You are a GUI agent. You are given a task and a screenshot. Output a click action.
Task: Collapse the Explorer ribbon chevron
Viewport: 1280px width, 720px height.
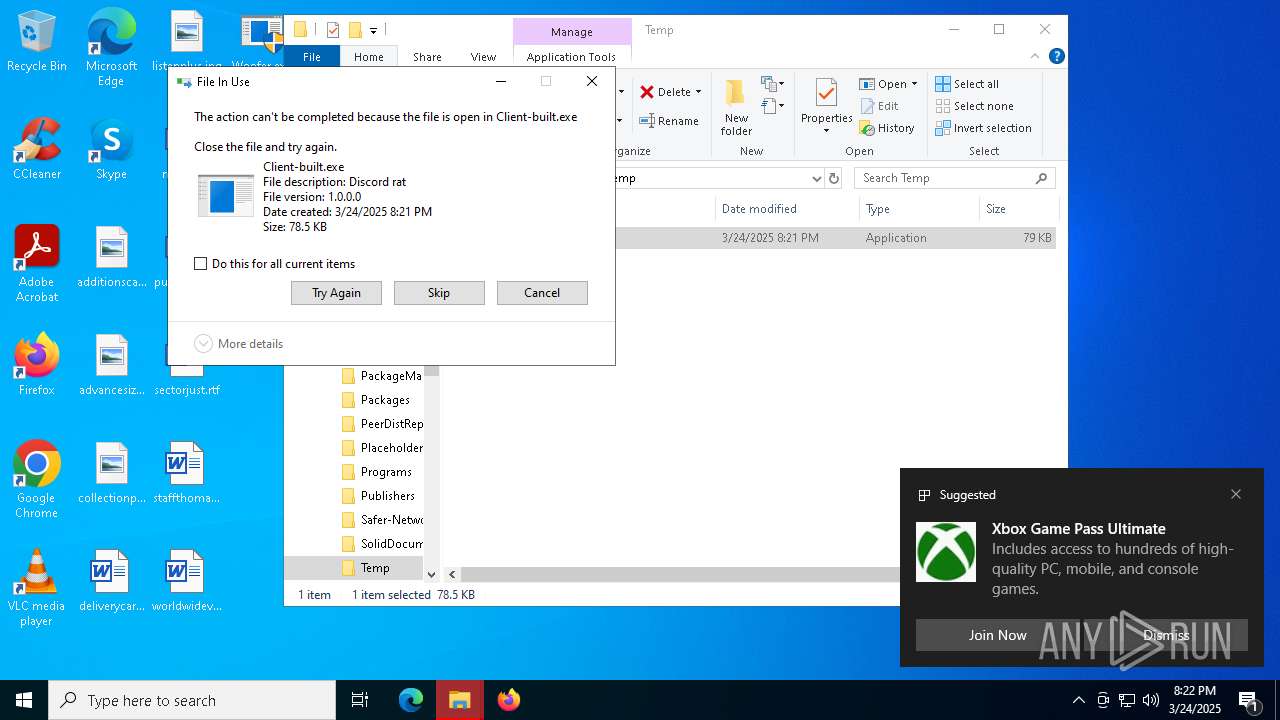[1035, 56]
